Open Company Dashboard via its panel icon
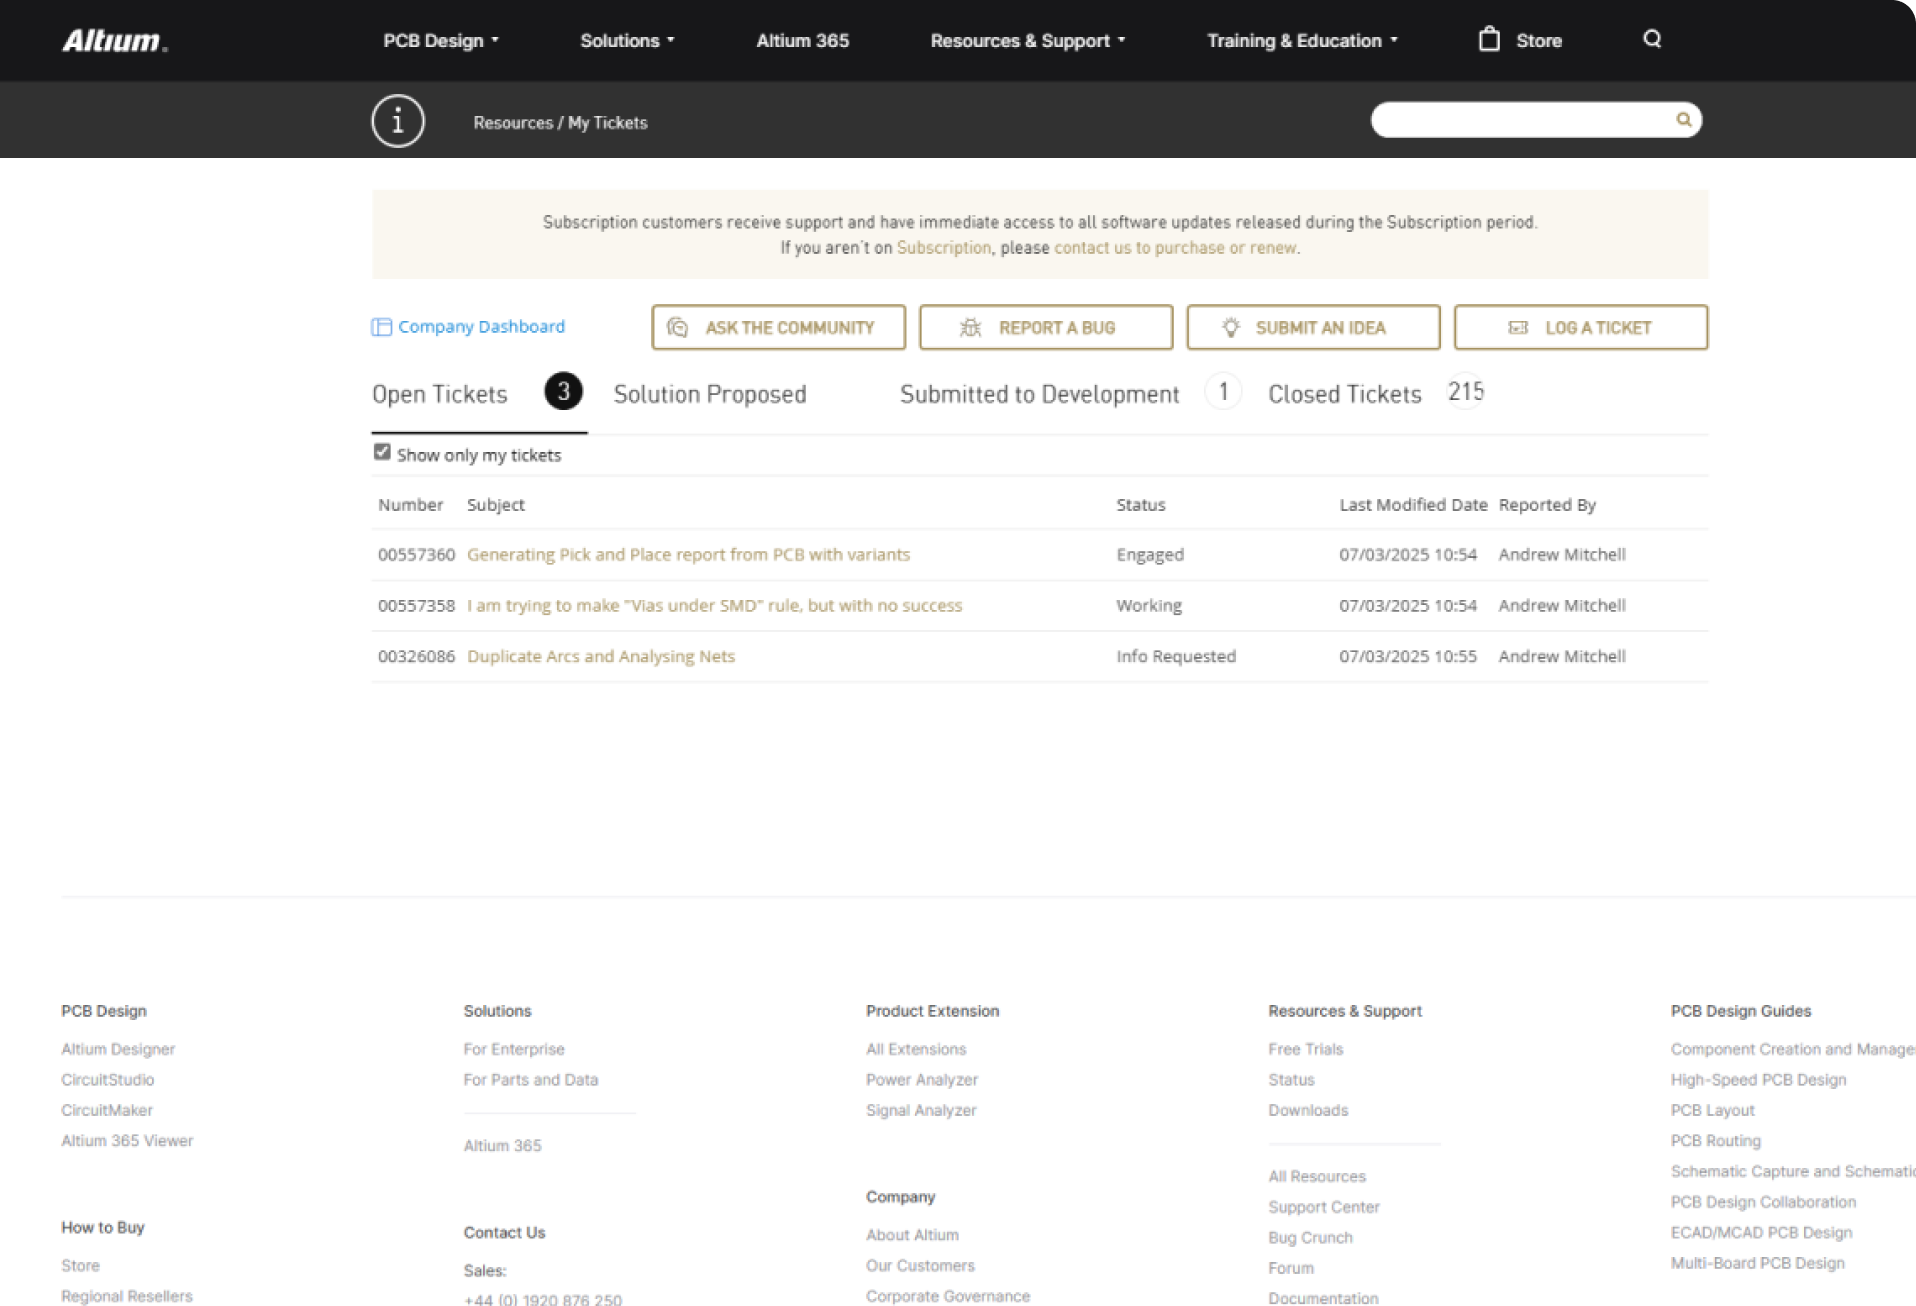Viewport: 1916px width, 1306px height. (381, 327)
